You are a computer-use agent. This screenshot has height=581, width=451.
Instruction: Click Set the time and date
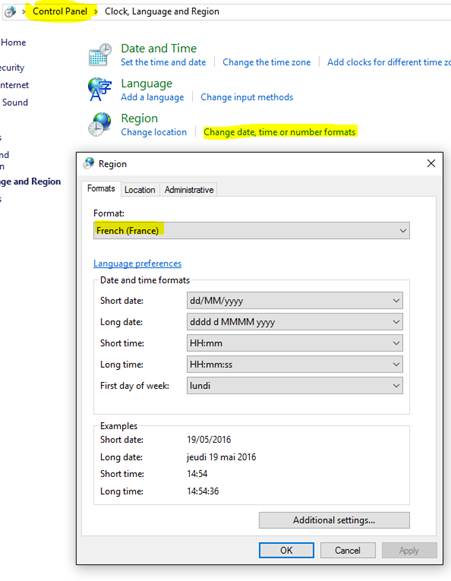pos(163,62)
